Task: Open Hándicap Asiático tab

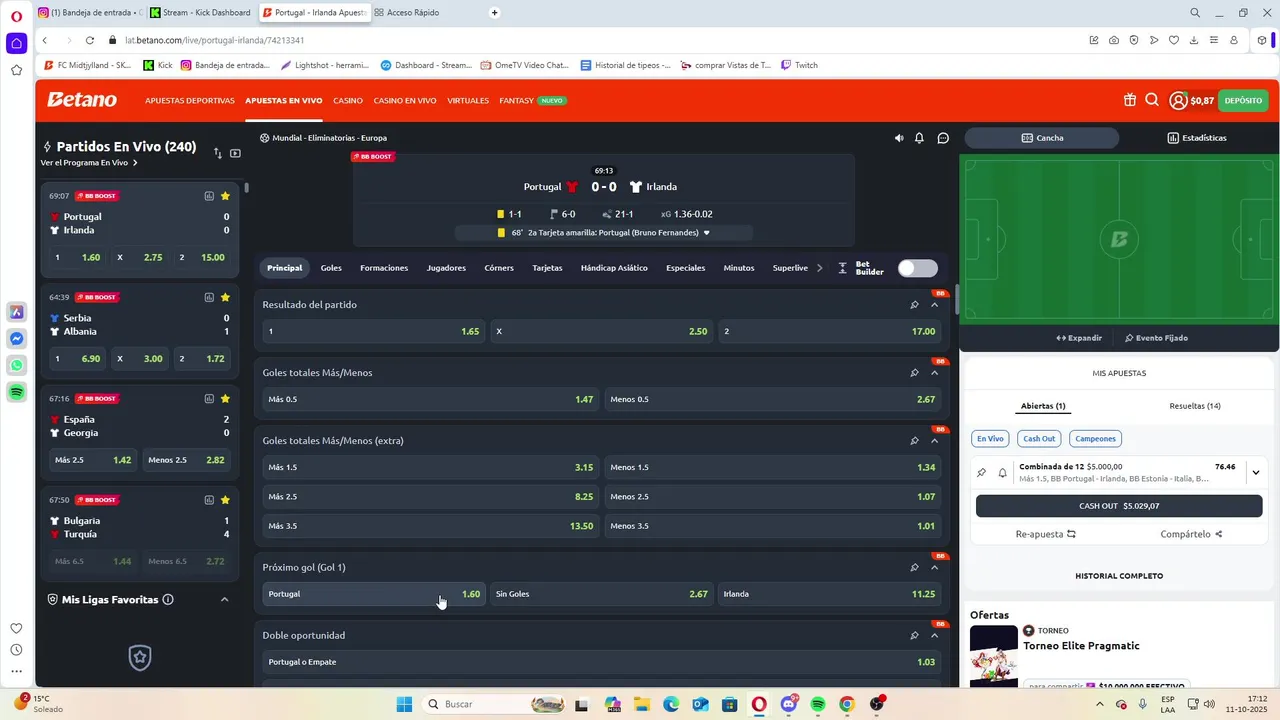Action: (614, 268)
